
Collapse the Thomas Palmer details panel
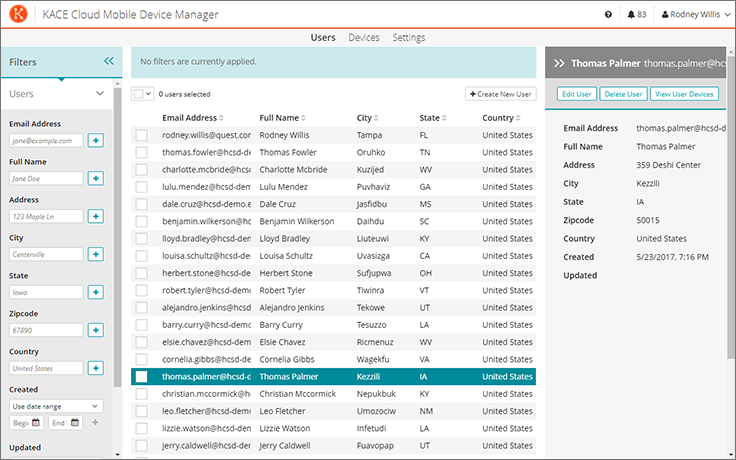559,62
